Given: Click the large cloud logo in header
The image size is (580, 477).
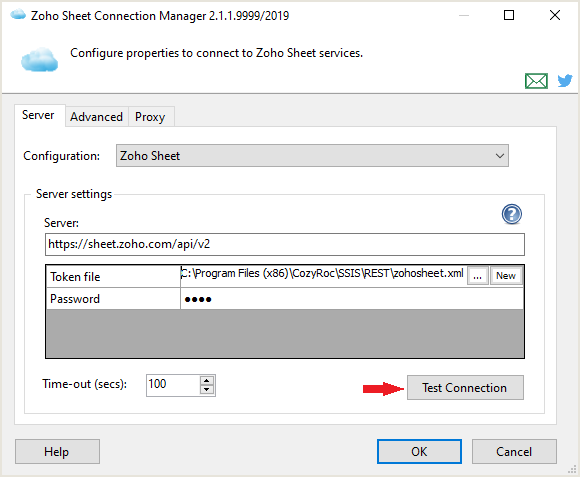Looking at the screenshot, I should pyautogui.click(x=40, y=60).
